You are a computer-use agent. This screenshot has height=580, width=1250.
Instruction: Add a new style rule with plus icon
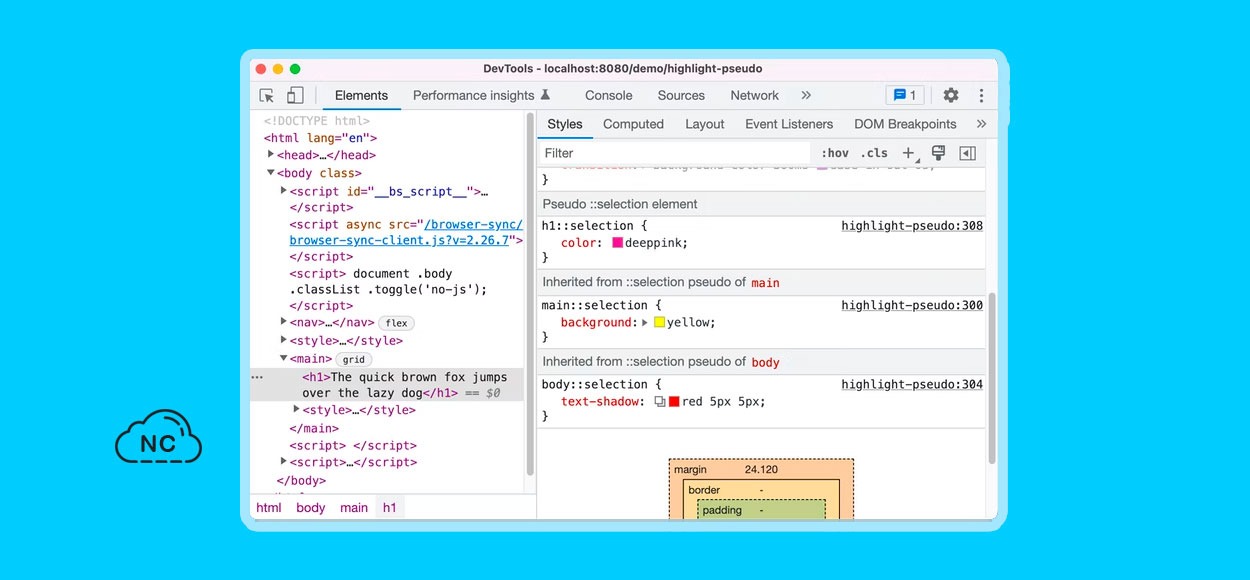coord(909,153)
